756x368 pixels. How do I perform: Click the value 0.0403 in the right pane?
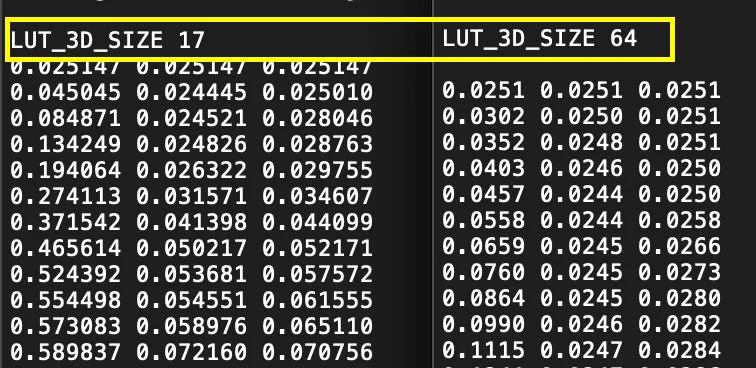tap(484, 168)
